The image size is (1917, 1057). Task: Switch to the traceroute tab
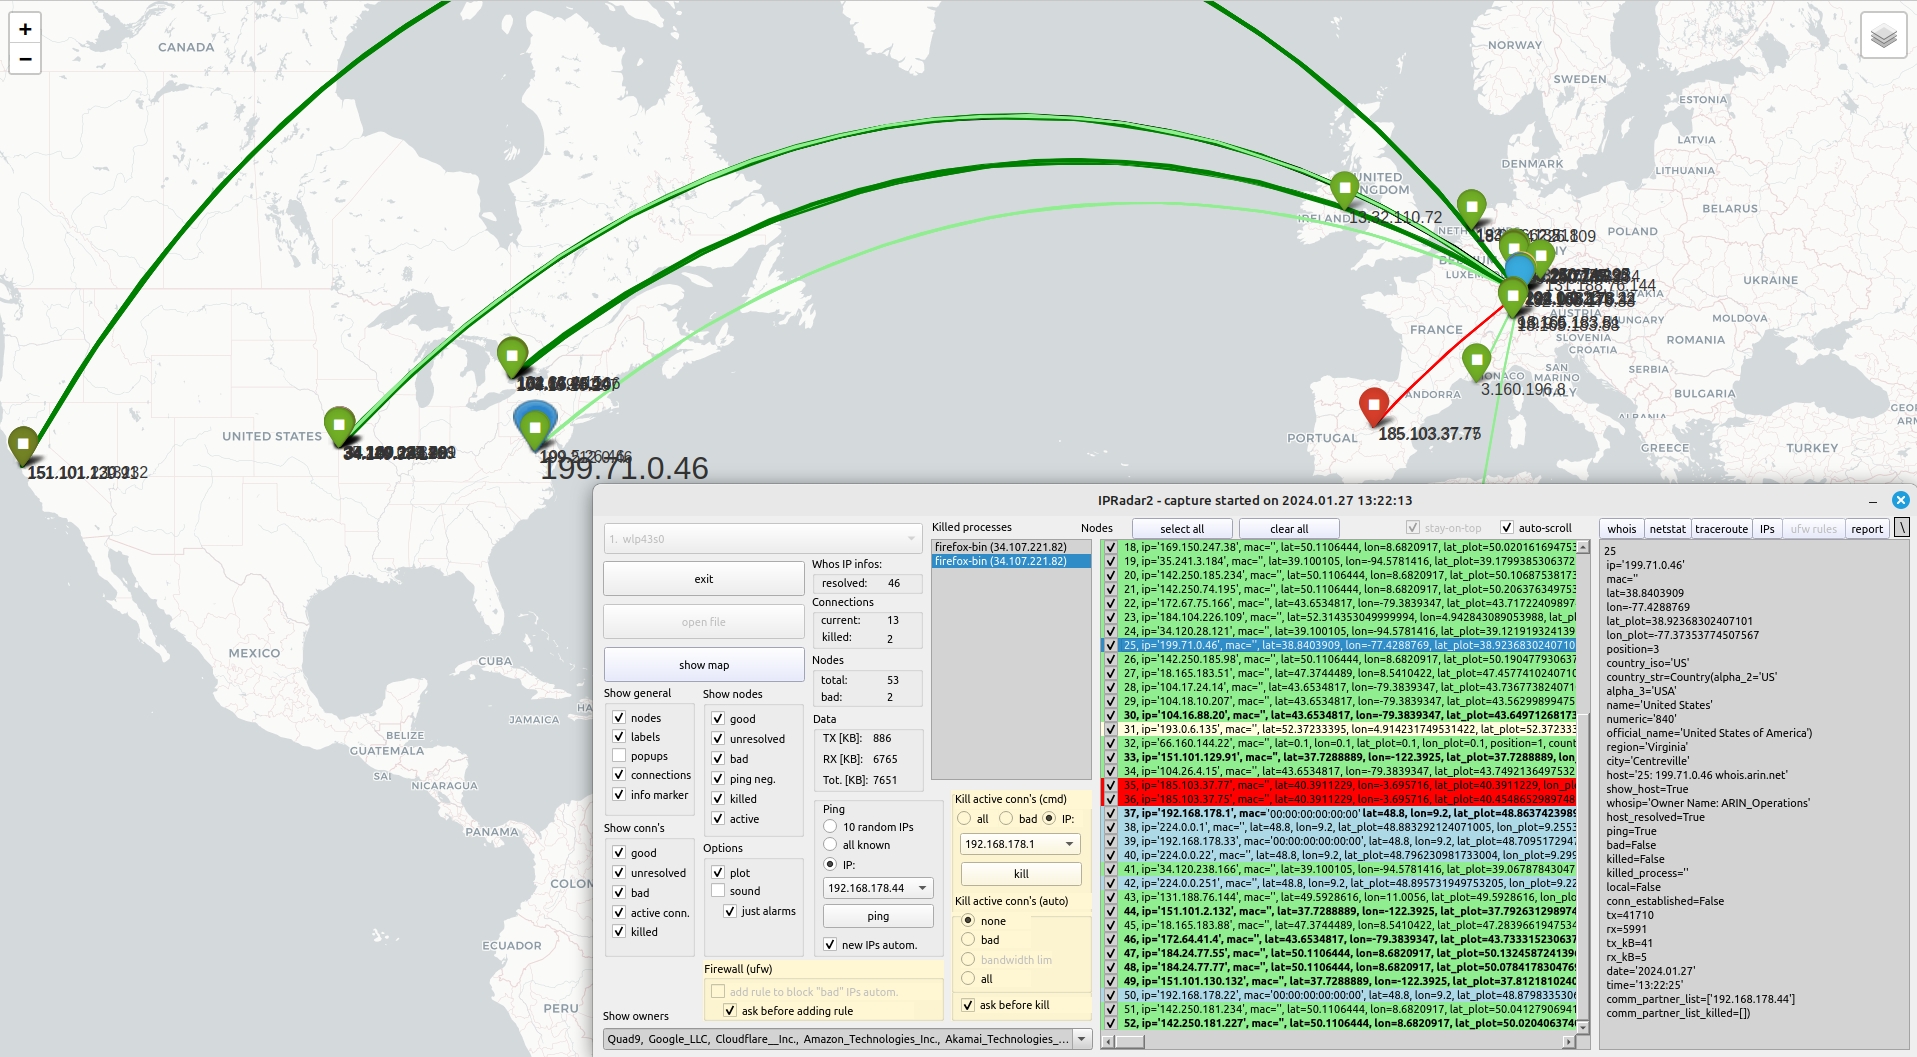[1721, 528]
